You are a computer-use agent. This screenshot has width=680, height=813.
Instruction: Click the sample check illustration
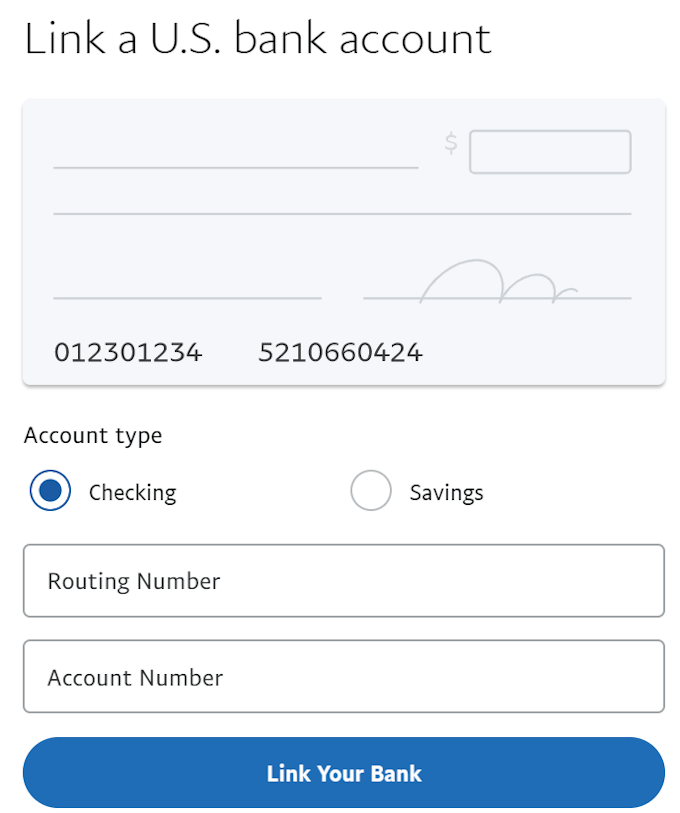(343, 240)
